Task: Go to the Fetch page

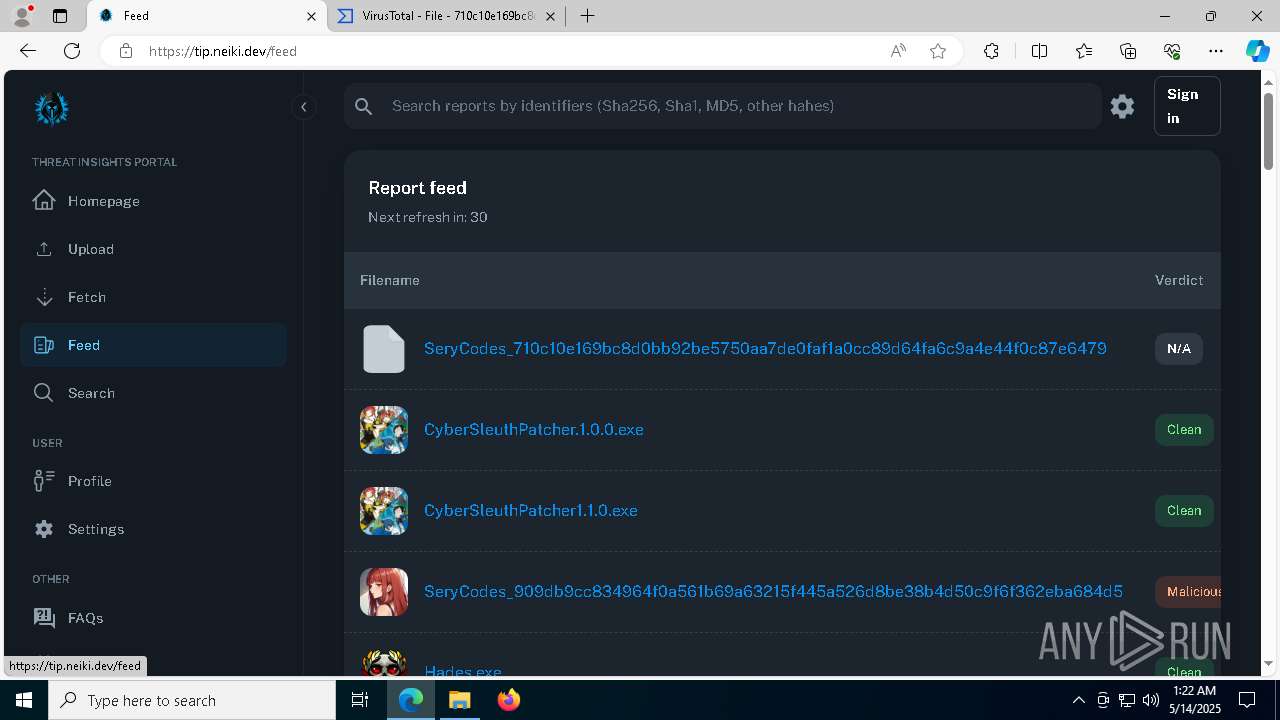Action: (153, 297)
